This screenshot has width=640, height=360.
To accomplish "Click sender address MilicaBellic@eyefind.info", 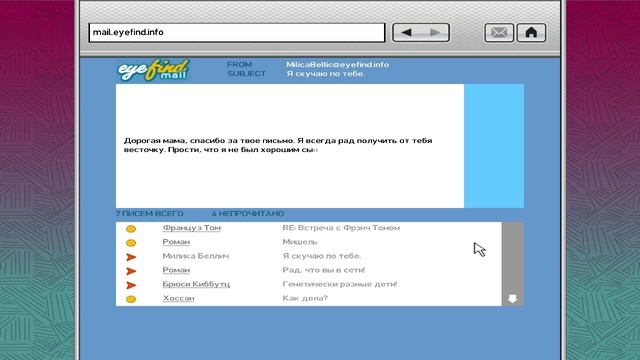I will tap(338, 64).
